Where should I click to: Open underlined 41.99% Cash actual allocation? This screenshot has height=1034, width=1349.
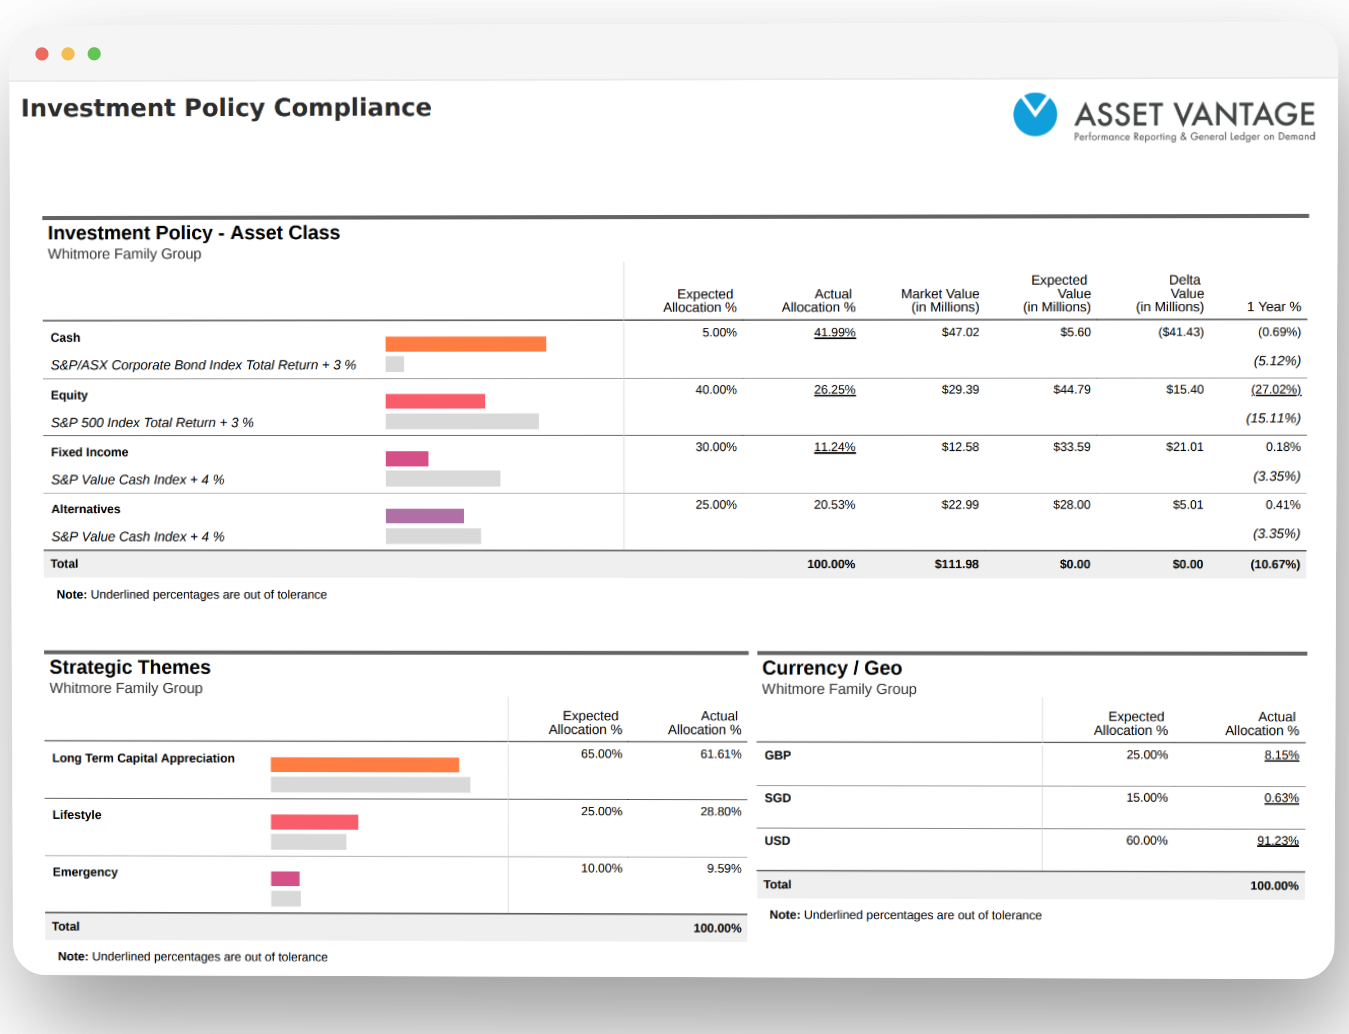(835, 333)
